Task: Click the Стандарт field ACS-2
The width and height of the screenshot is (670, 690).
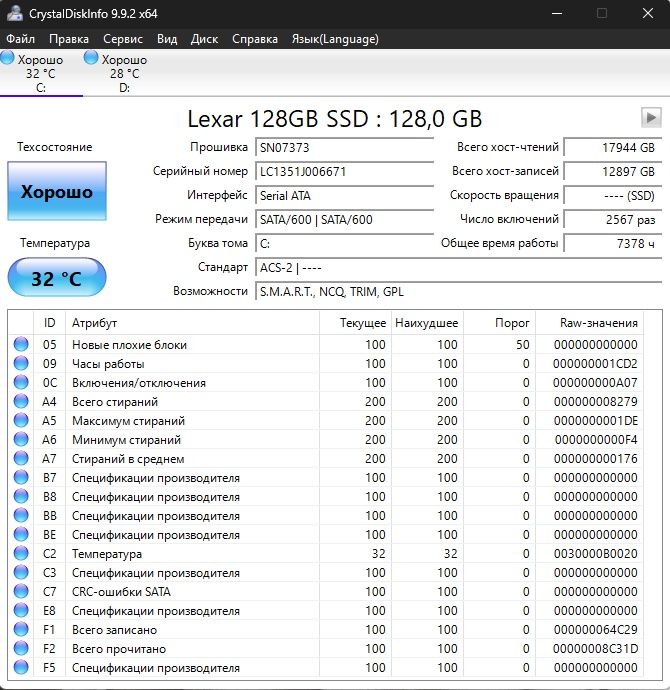Action: [x=458, y=267]
